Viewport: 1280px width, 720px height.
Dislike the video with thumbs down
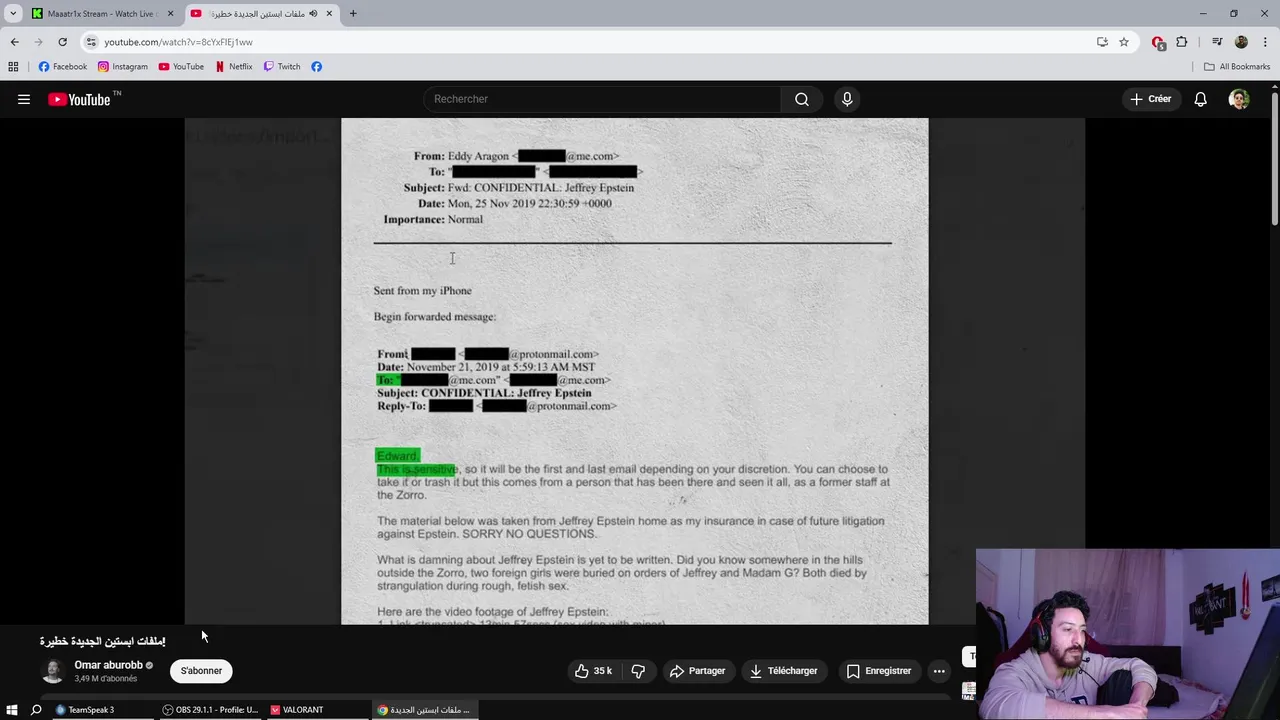coord(638,671)
